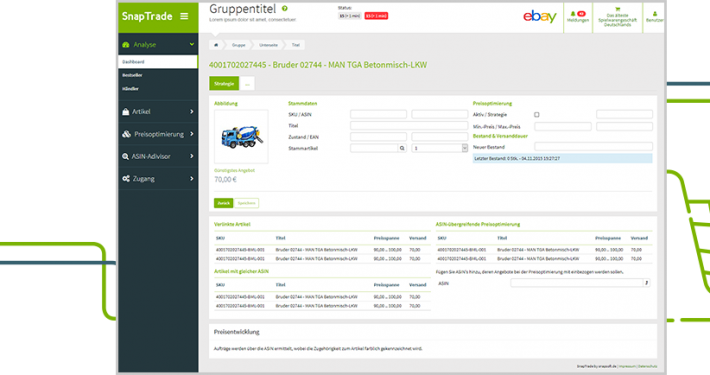Click the add icon beside ASIN input
This screenshot has width=710, height=375.
(647, 283)
